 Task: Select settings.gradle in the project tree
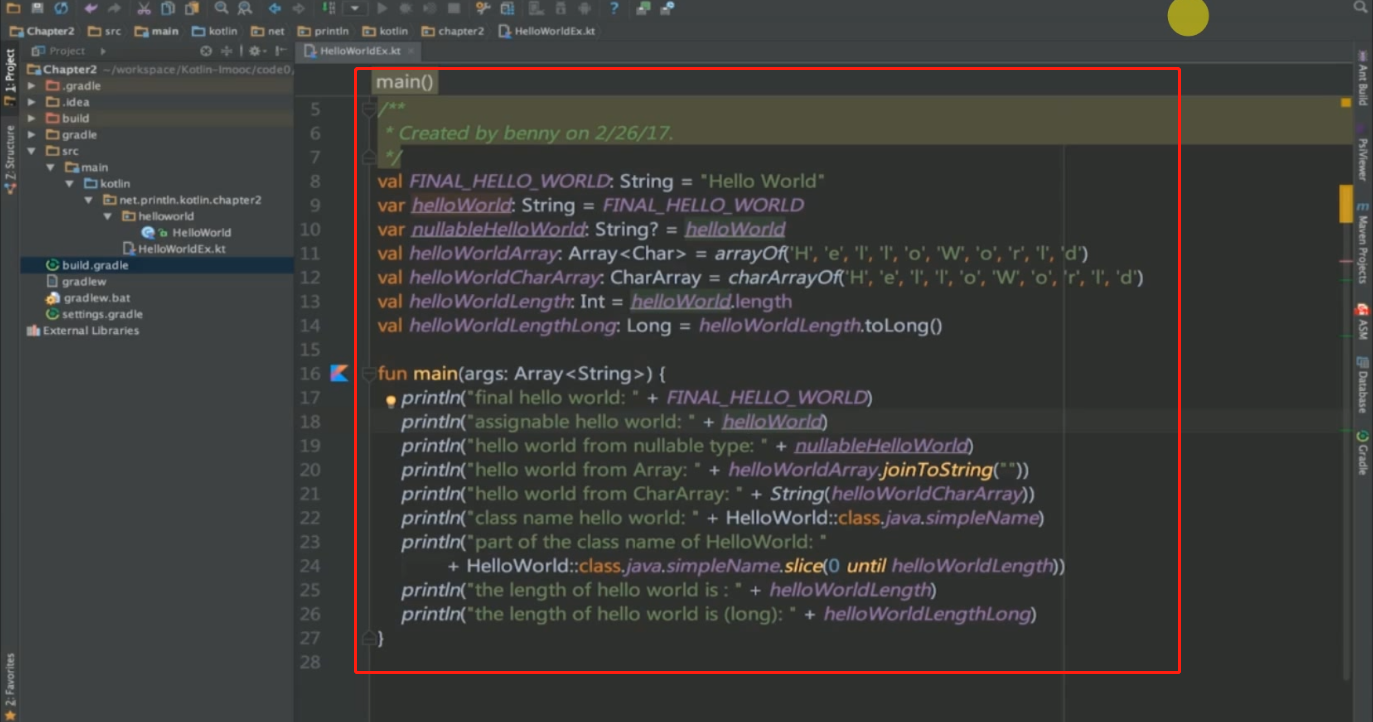point(94,314)
